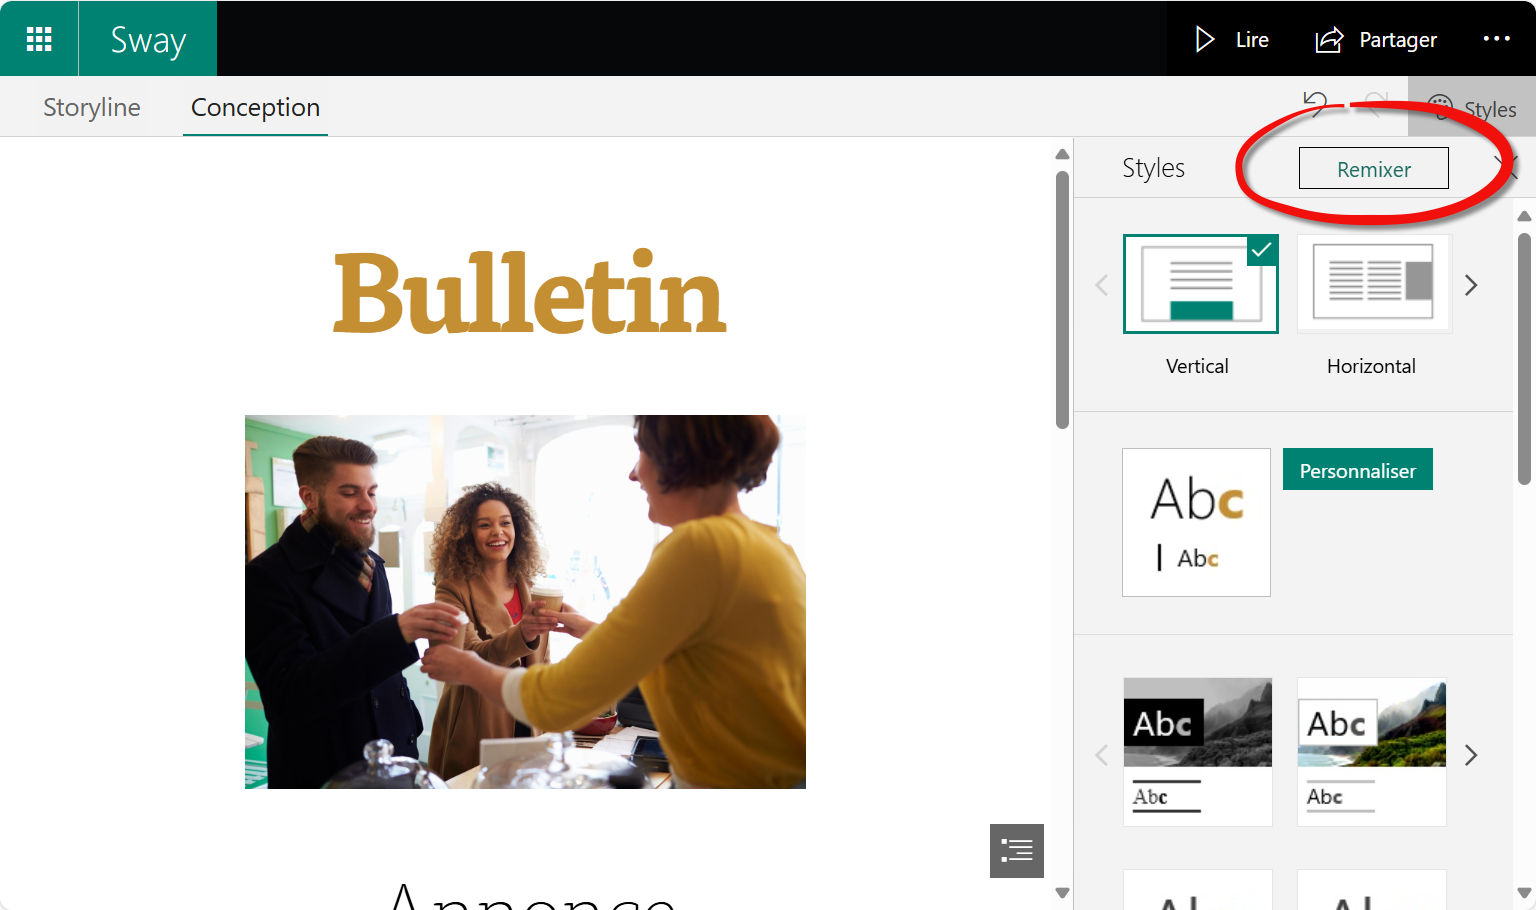This screenshot has height=910, width=1536.
Task: Show next style variations with right chevron
Action: coord(1471,755)
